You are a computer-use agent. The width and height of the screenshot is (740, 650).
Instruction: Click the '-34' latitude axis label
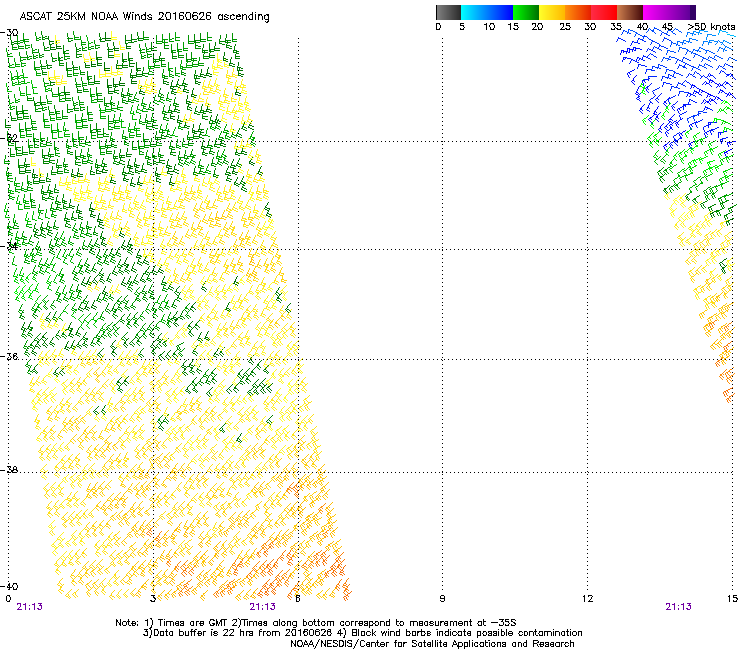[9, 246]
